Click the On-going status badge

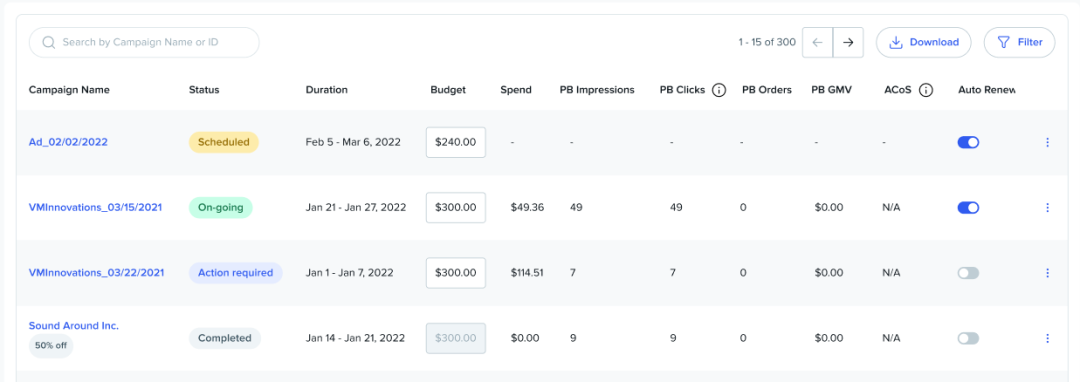[x=221, y=208]
